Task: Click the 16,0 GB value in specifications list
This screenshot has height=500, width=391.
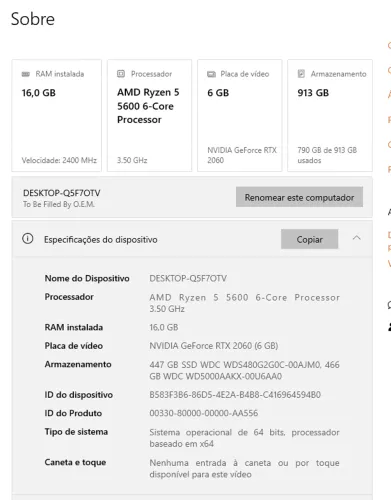Action: tap(164, 327)
